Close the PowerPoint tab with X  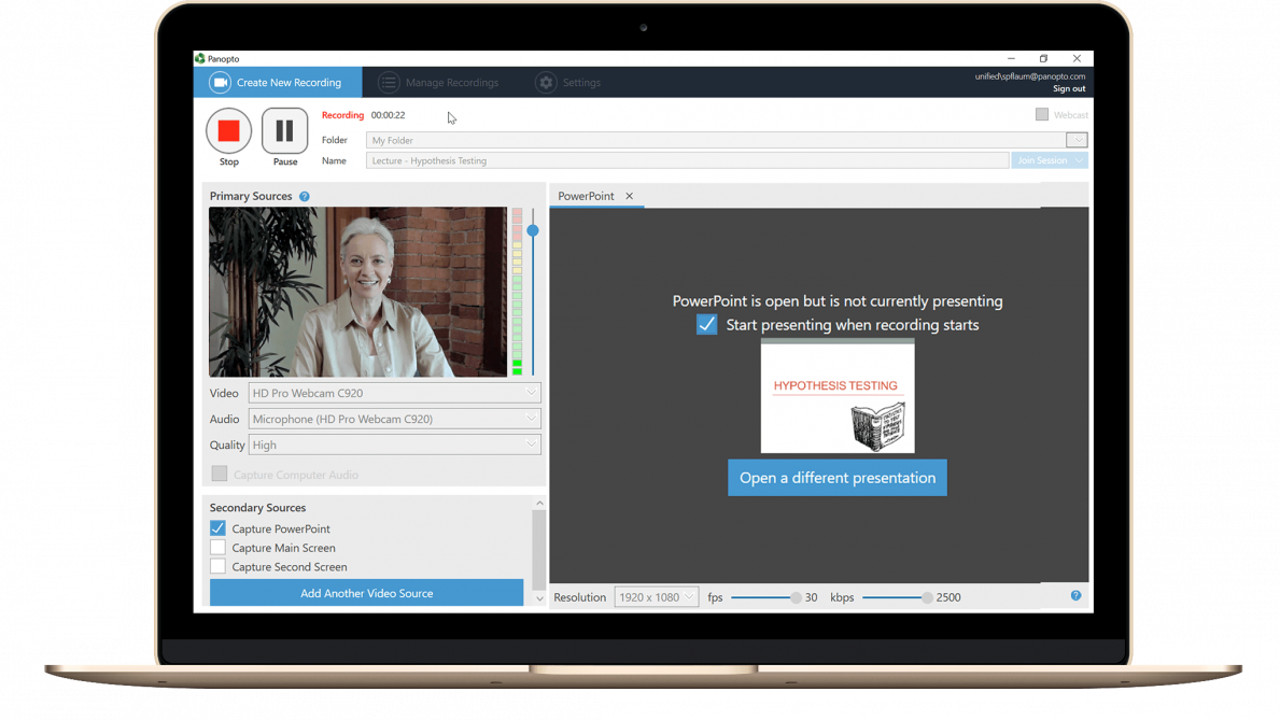pos(629,196)
